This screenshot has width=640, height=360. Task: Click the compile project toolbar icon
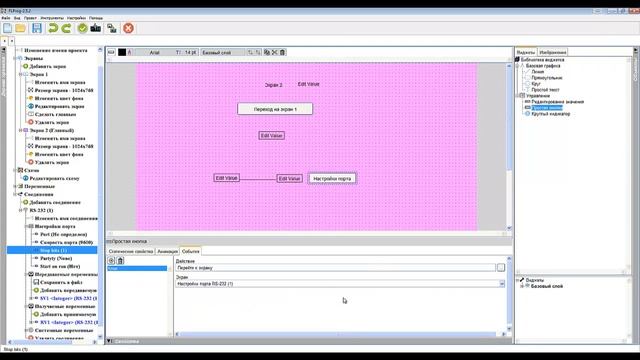(x=96, y=28)
